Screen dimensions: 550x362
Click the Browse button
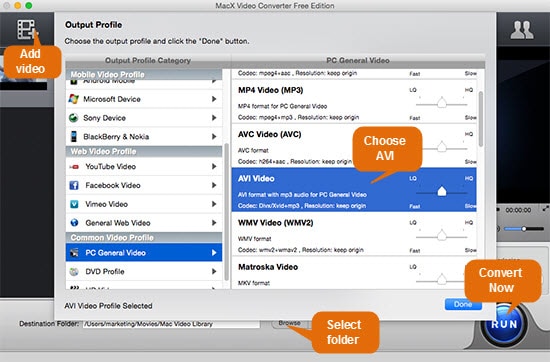pos(289,323)
